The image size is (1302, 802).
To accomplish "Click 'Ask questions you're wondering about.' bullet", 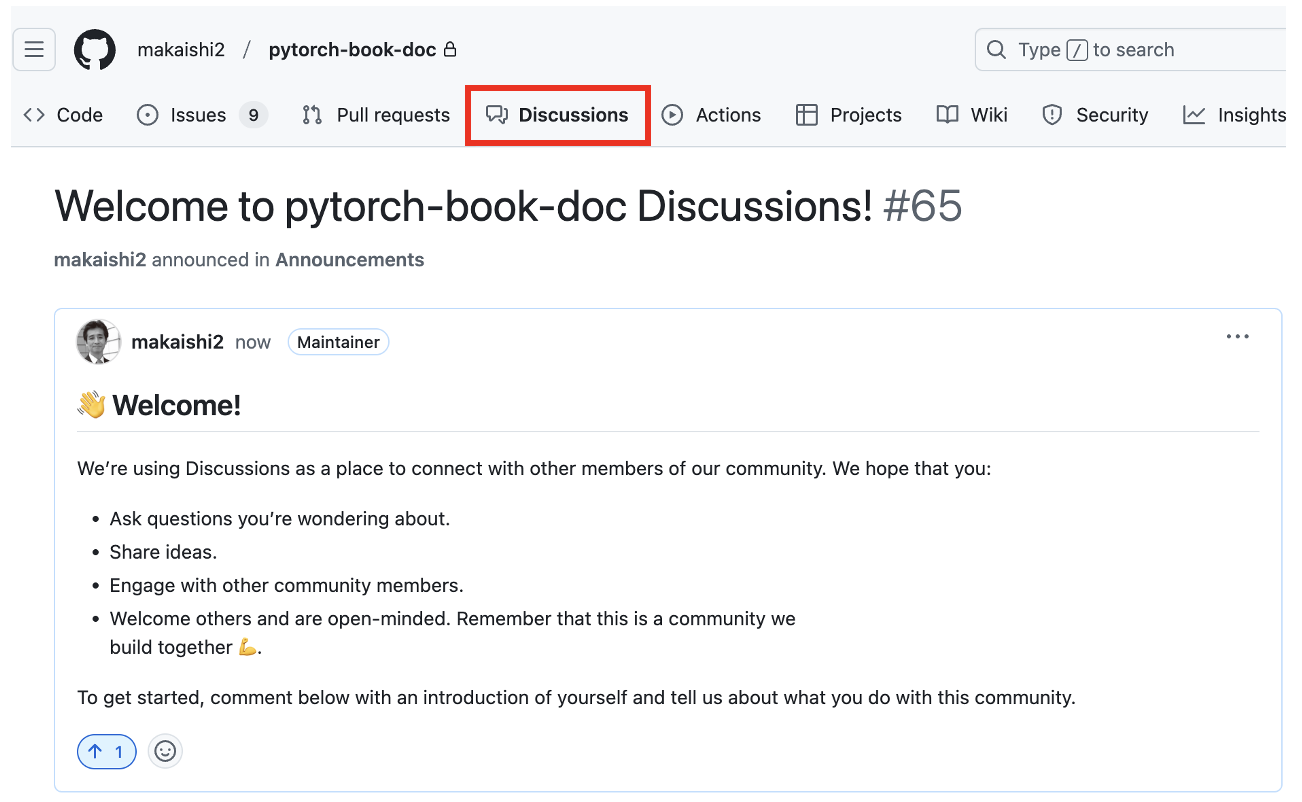I will click(x=280, y=519).
